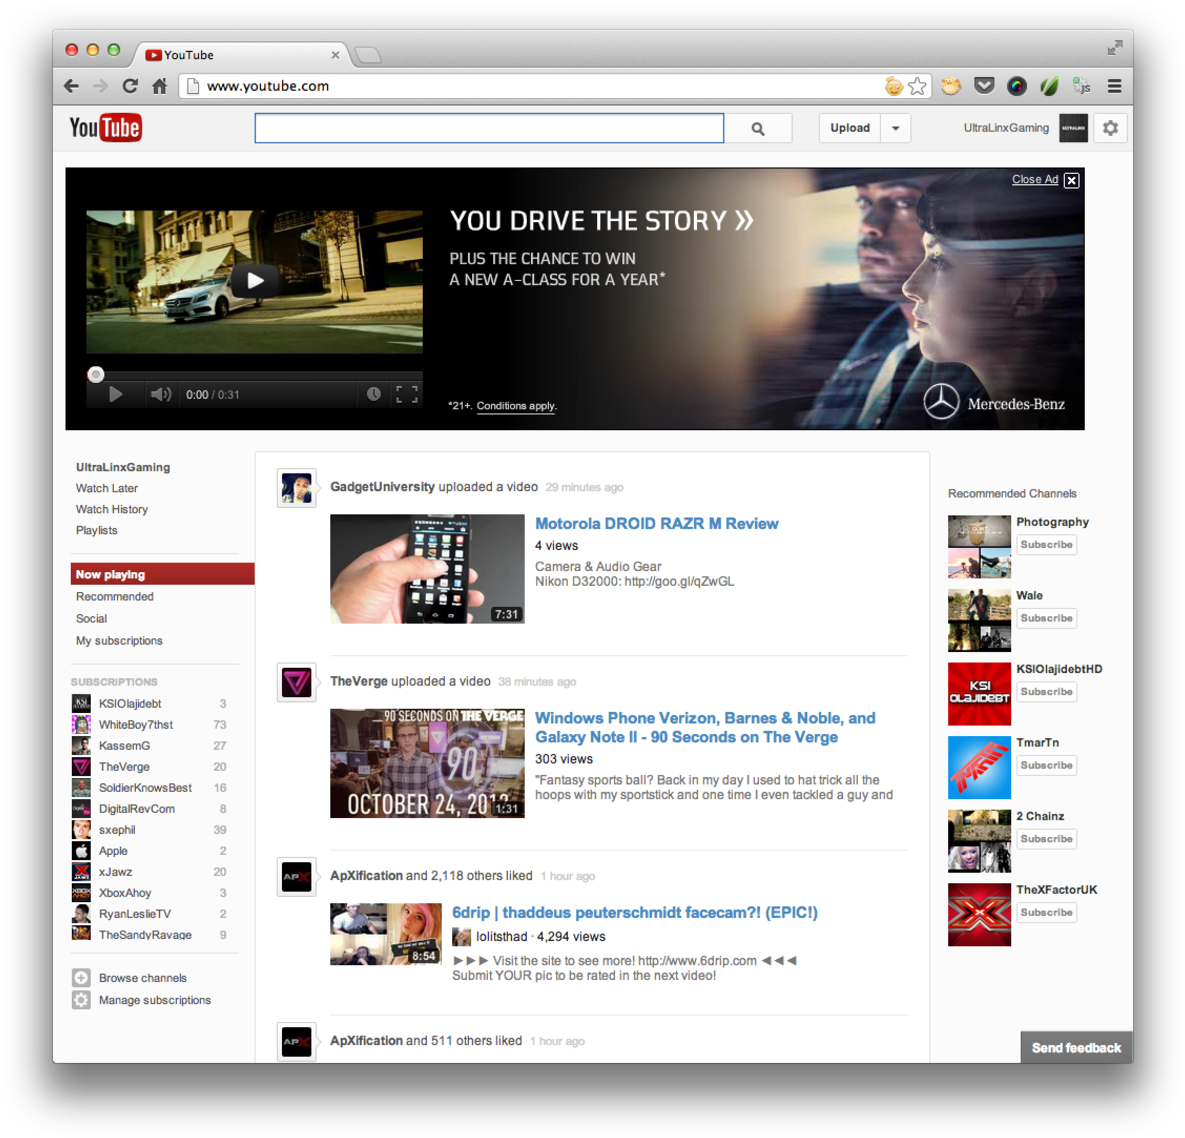
Task: Click the Mercedes-Benz star logo
Action: pos(941,401)
